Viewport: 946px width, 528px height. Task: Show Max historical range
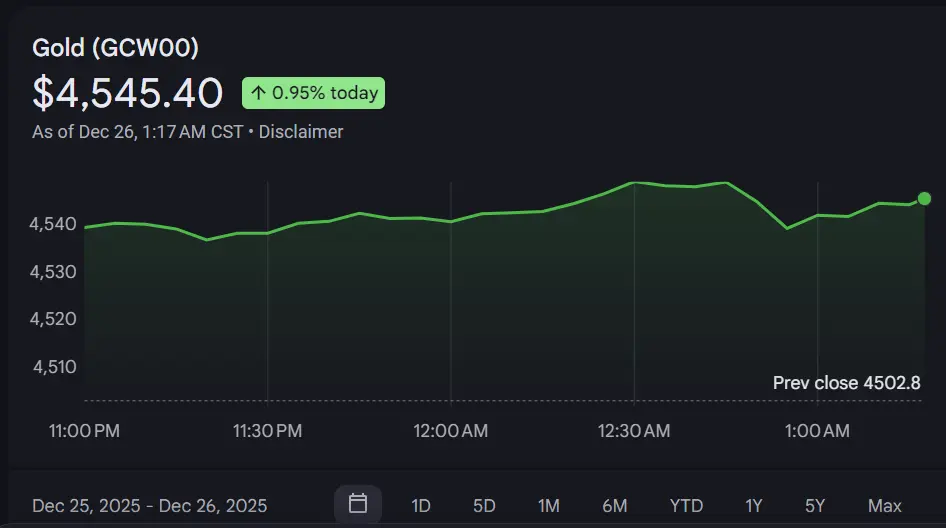point(884,506)
